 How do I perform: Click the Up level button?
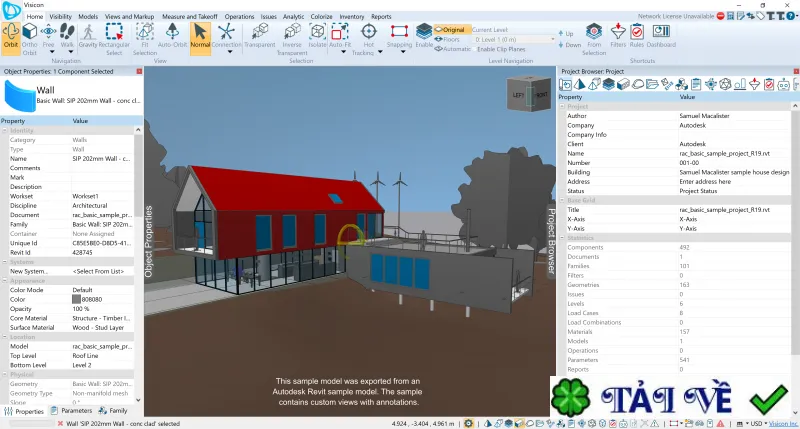[566, 34]
